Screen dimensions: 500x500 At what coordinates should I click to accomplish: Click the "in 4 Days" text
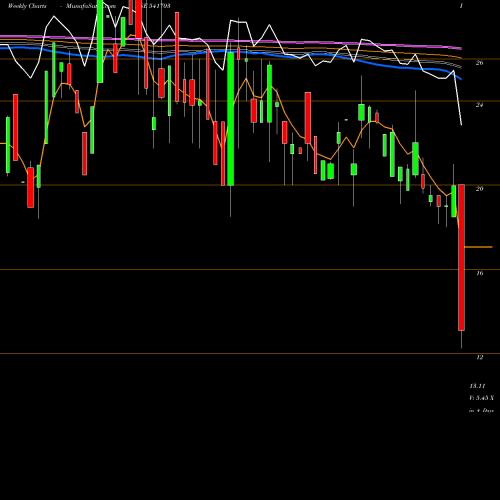click(481, 410)
